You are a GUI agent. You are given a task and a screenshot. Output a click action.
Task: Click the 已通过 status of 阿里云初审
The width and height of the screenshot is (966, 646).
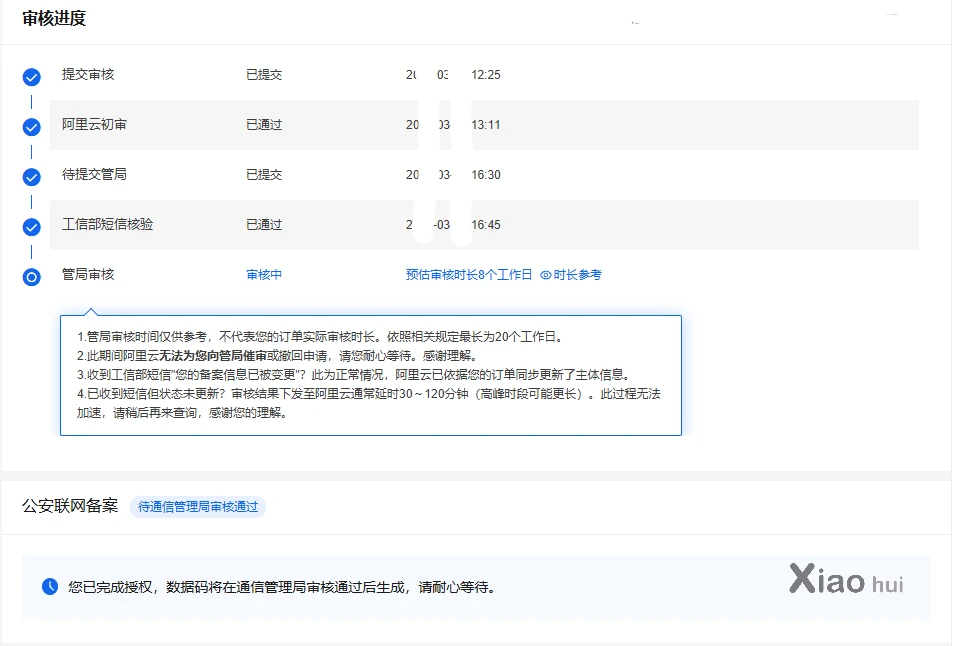pos(264,125)
